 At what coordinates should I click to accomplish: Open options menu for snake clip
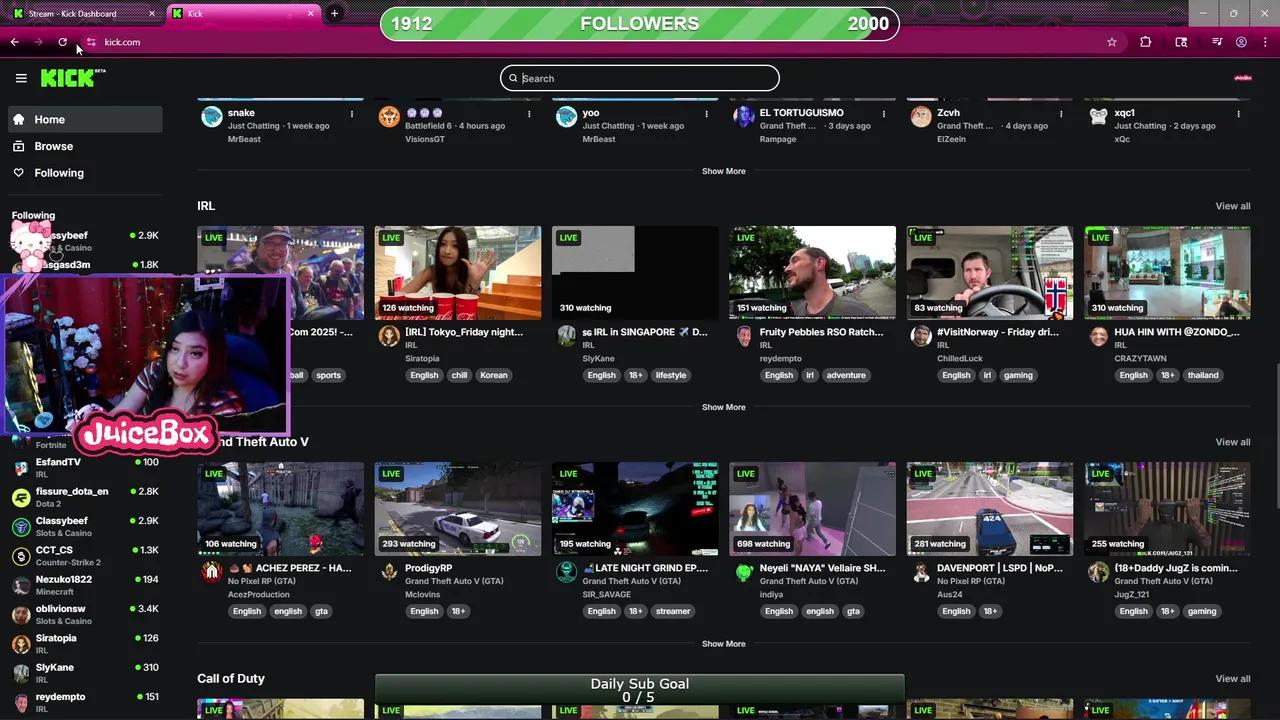352,114
